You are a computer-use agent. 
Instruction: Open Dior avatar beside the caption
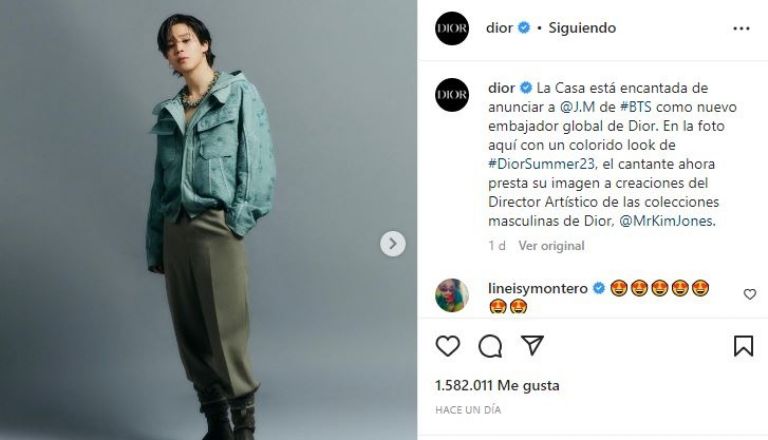(x=452, y=95)
